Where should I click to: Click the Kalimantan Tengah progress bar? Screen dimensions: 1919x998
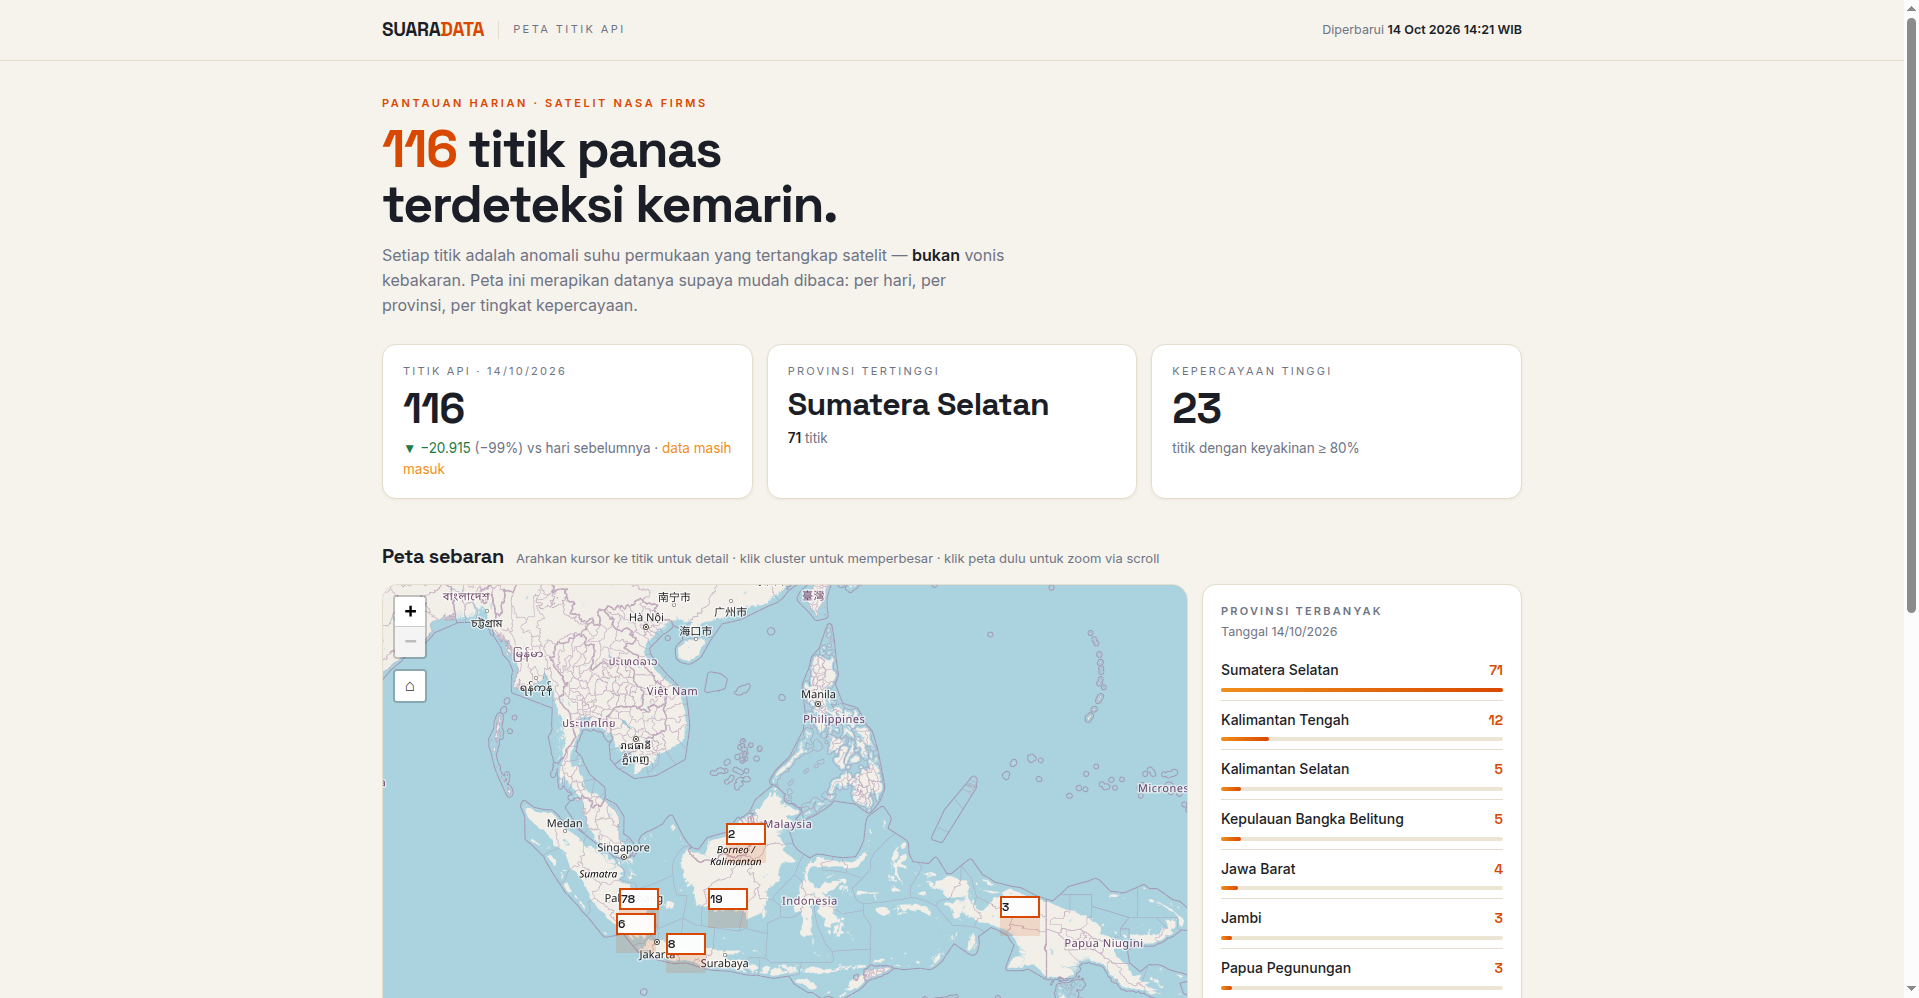click(1361, 739)
